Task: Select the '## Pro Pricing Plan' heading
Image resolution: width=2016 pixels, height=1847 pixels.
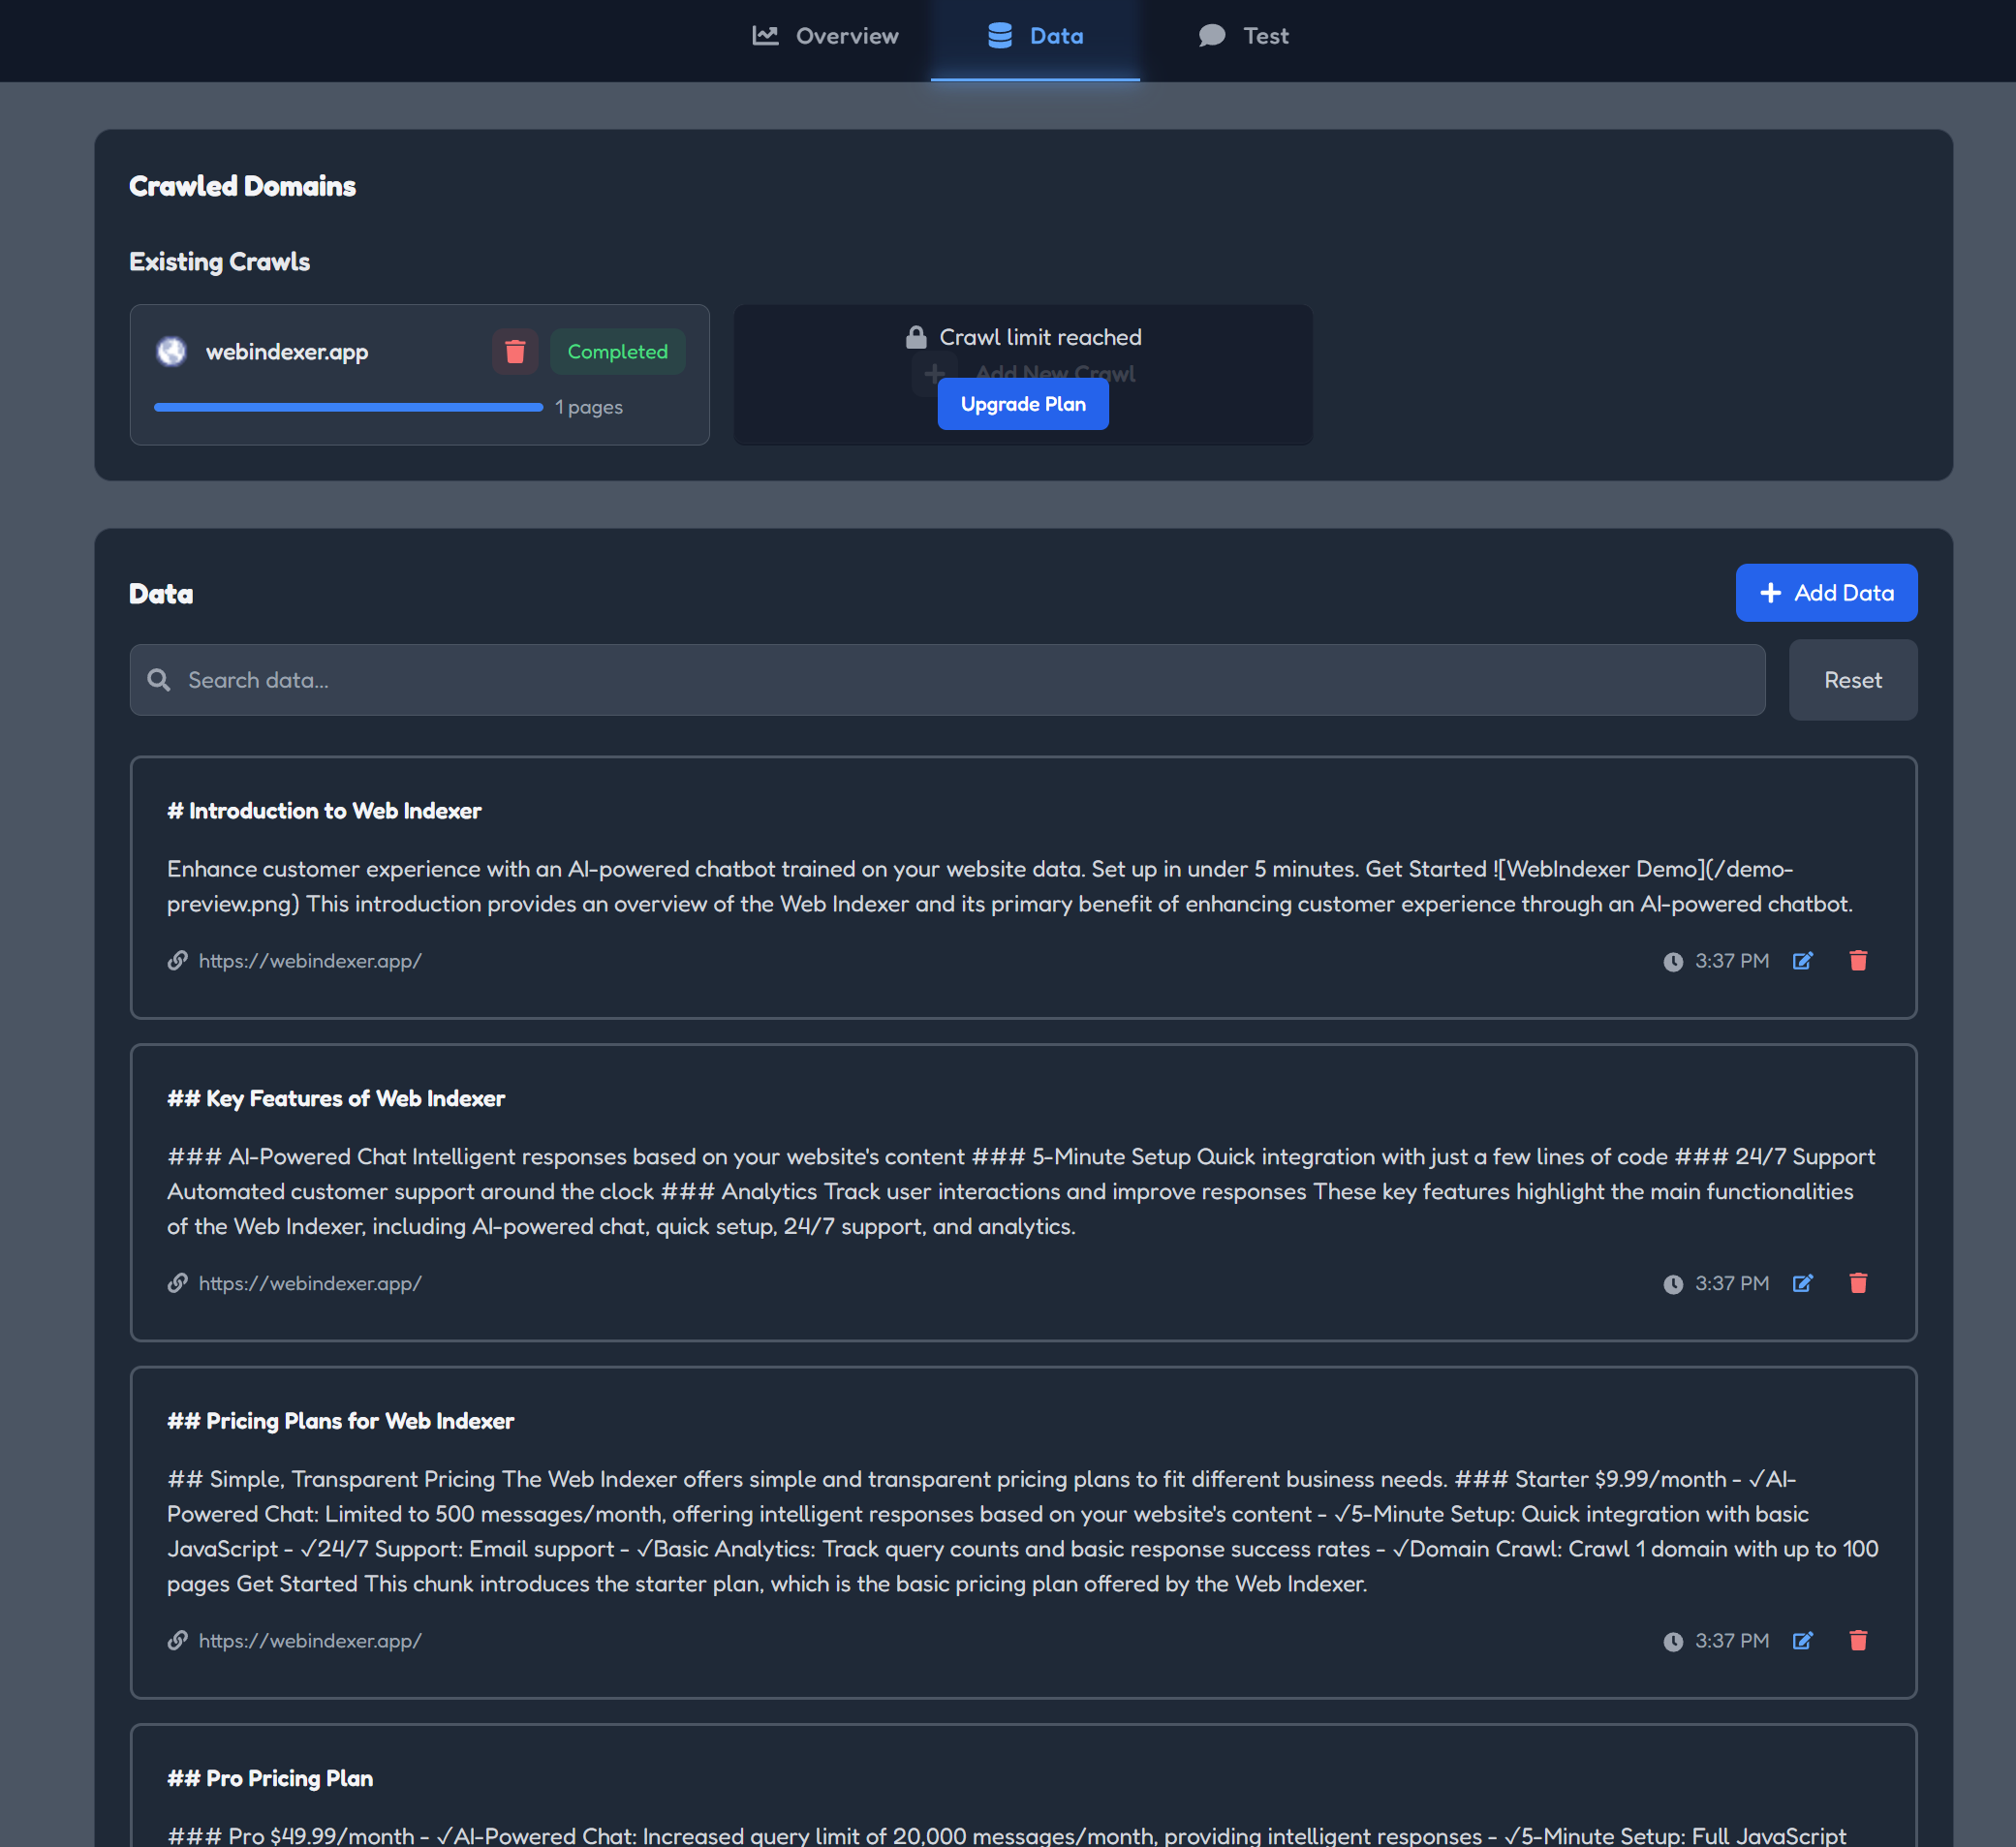Action: pyautogui.click(x=270, y=1778)
